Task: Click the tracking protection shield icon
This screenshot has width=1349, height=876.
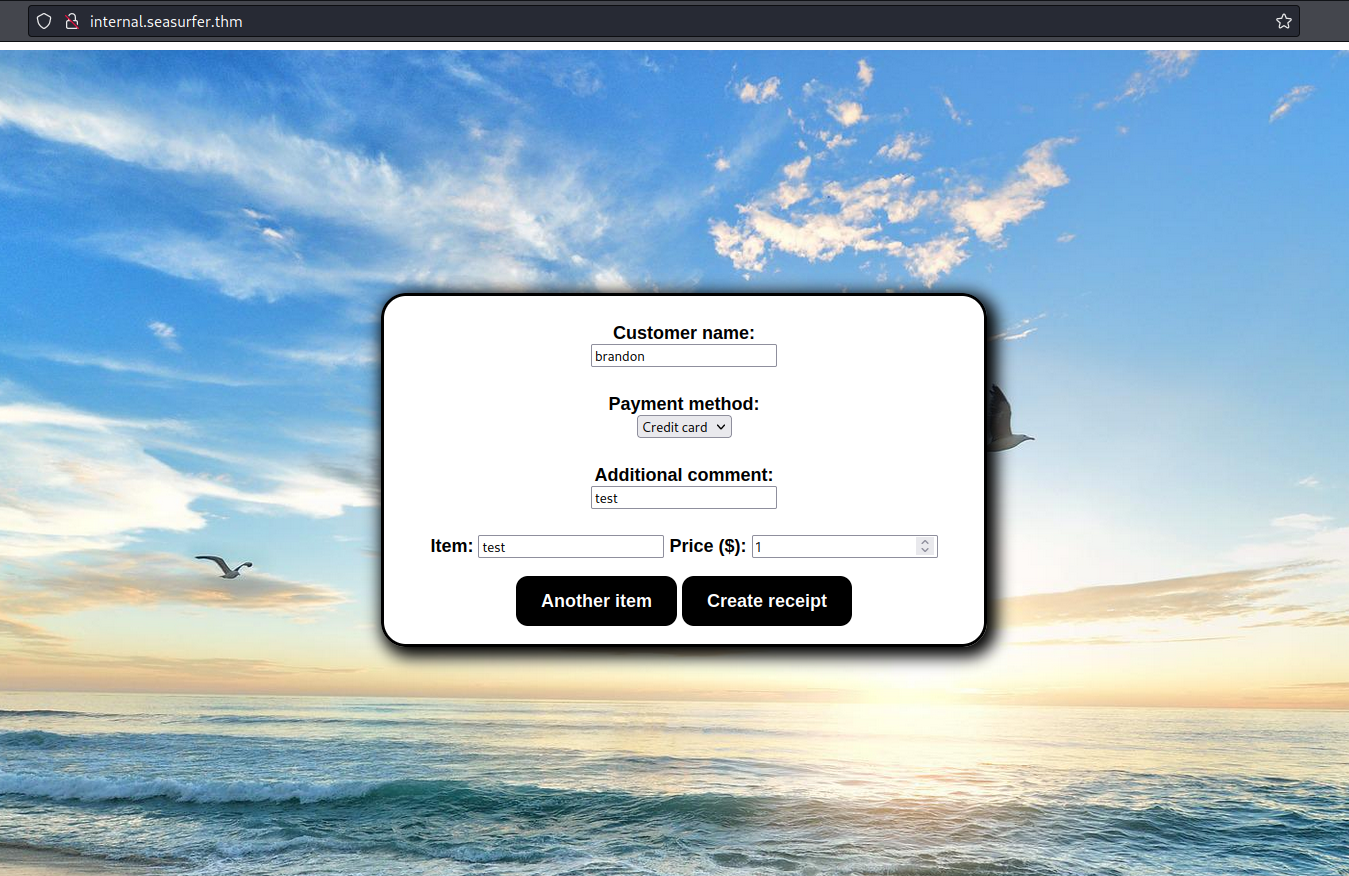Action: [44, 21]
